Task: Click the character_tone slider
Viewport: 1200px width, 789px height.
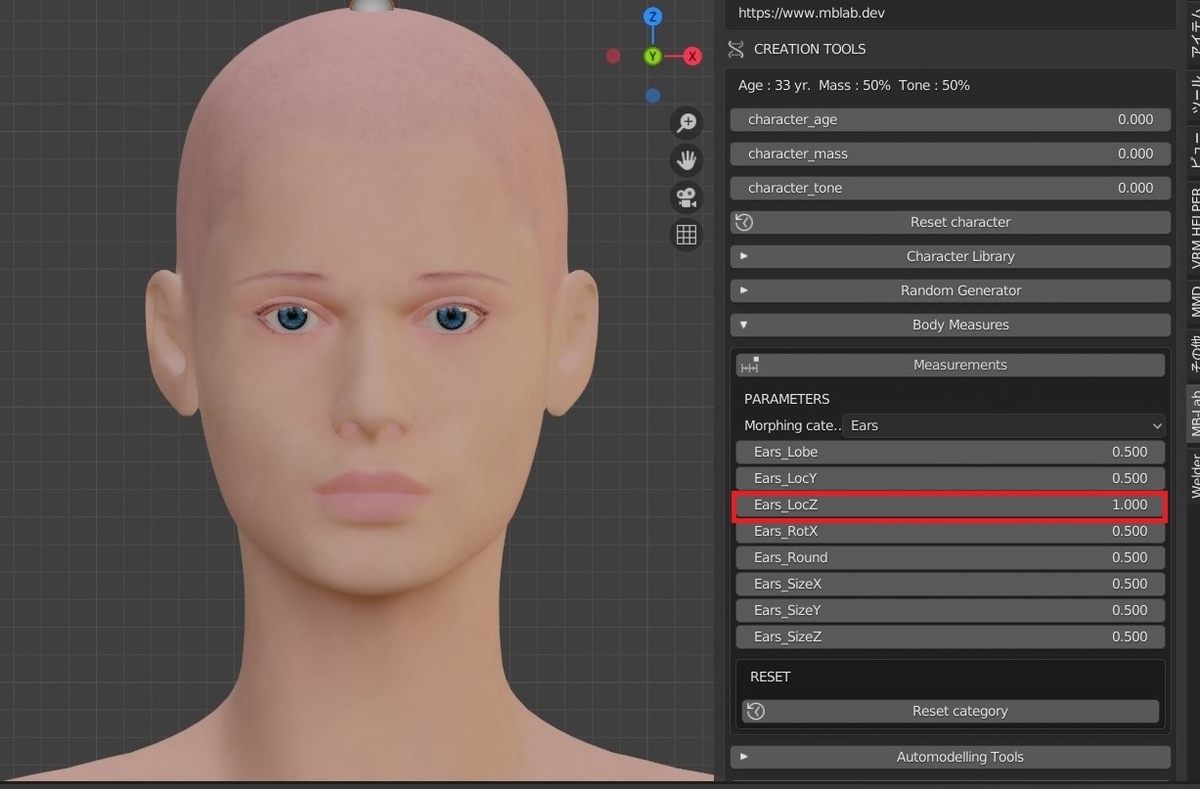Action: (x=950, y=188)
